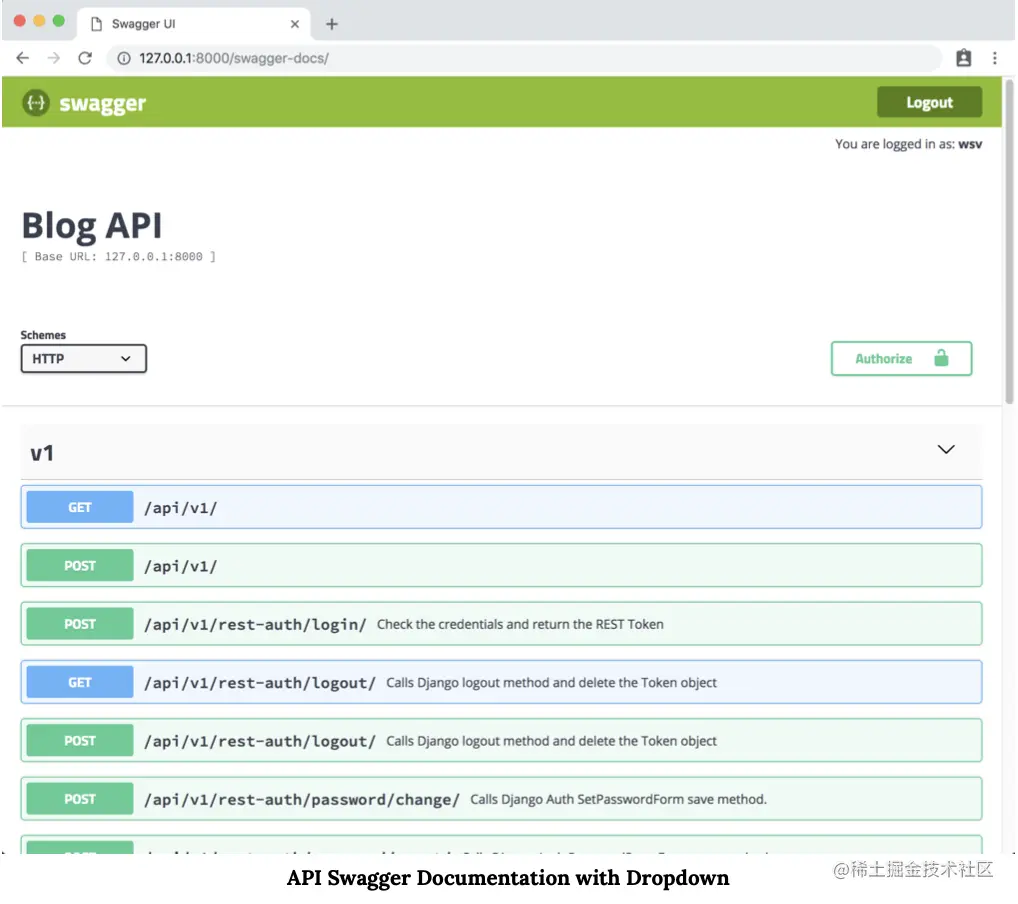Click the Authorize button

[901, 358]
